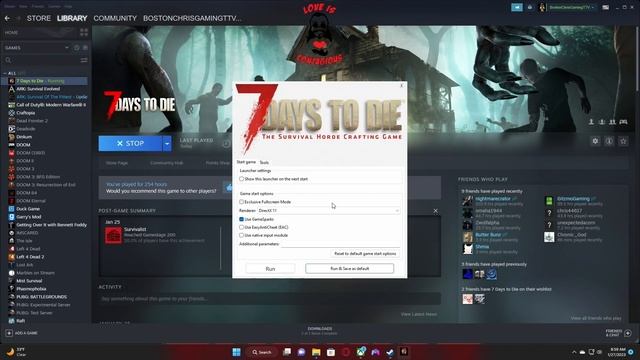Open the Library menu
Image resolution: width=640 pixels, height=360 pixels.
(72, 18)
